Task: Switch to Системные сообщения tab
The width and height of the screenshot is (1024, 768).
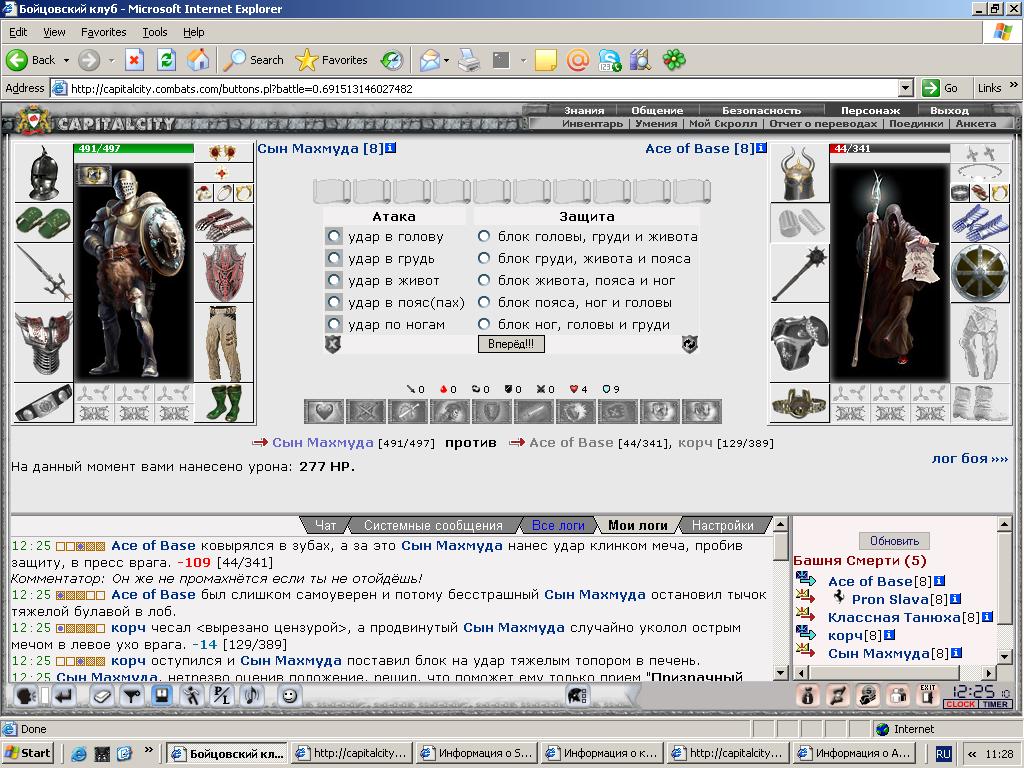Action: click(433, 525)
